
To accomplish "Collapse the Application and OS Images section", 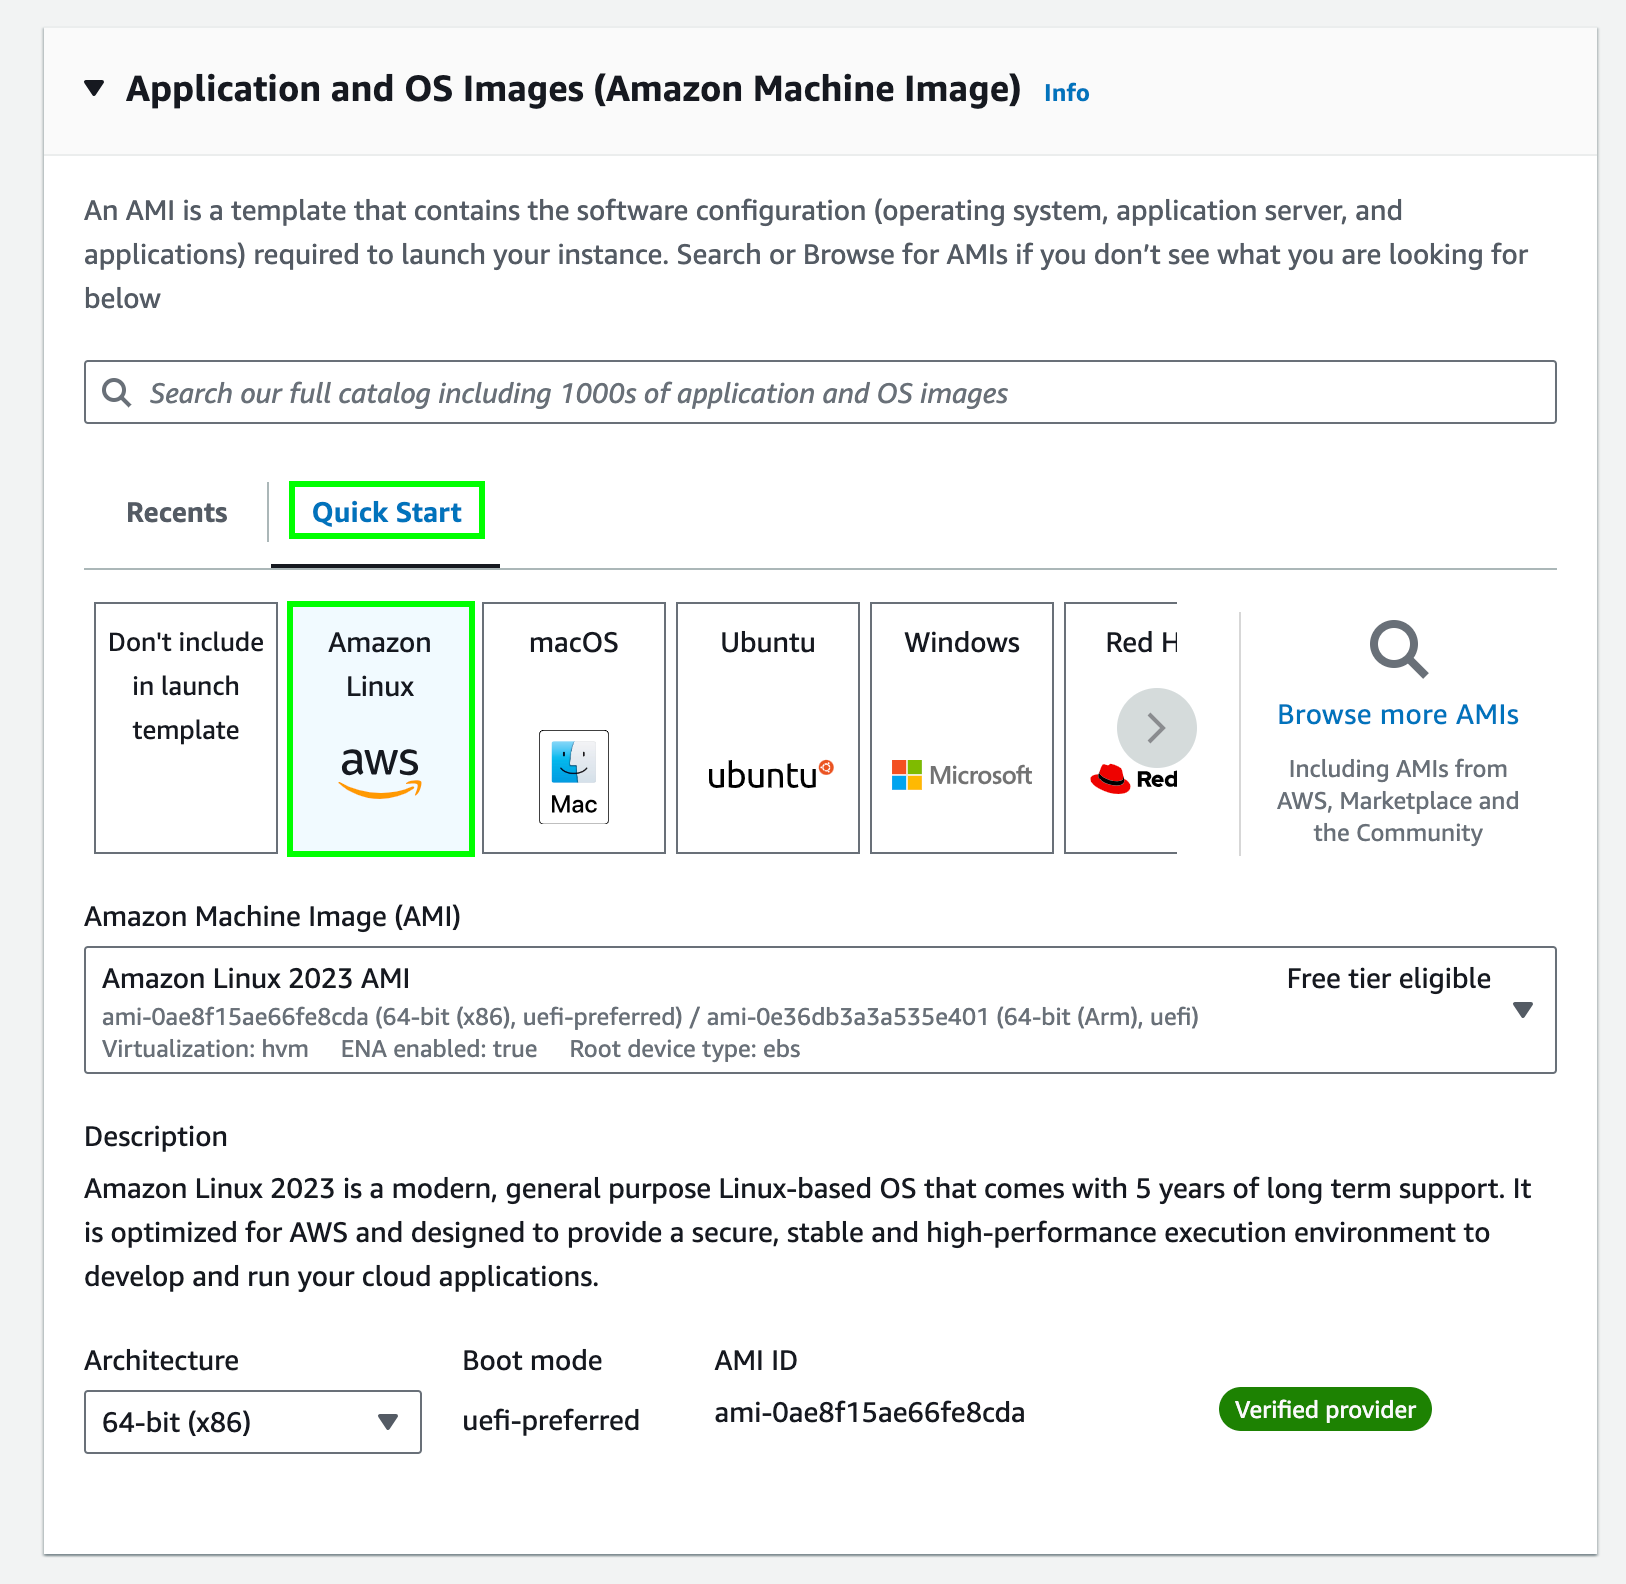I will [x=95, y=89].
